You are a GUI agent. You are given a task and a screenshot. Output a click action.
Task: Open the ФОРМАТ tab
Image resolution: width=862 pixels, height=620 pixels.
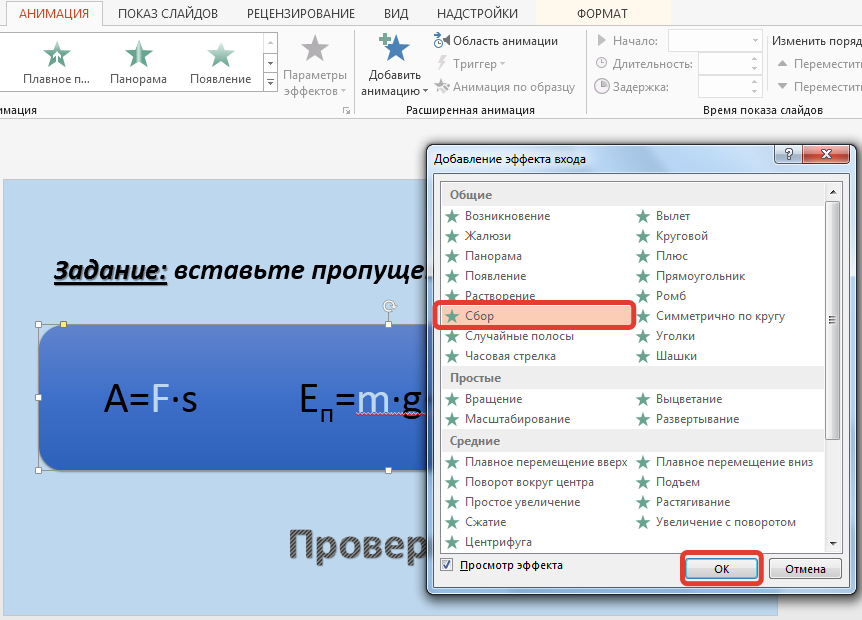pyautogui.click(x=602, y=13)
